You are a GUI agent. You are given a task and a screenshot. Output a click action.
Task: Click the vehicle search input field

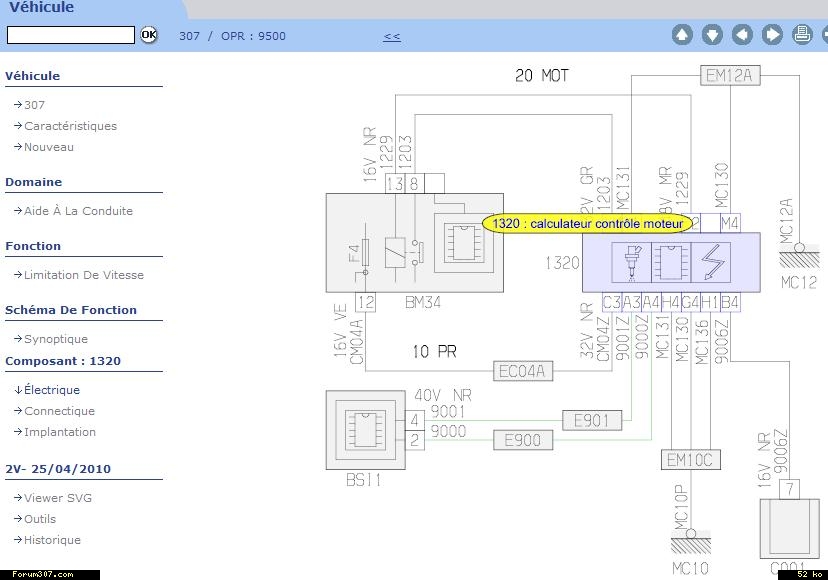(71, 35)
